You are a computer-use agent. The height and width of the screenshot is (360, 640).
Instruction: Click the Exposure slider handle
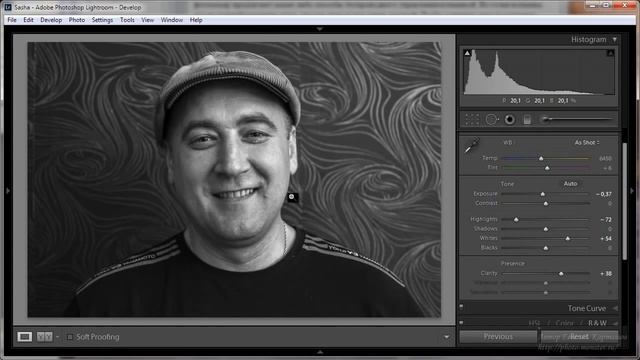(543, 194)
